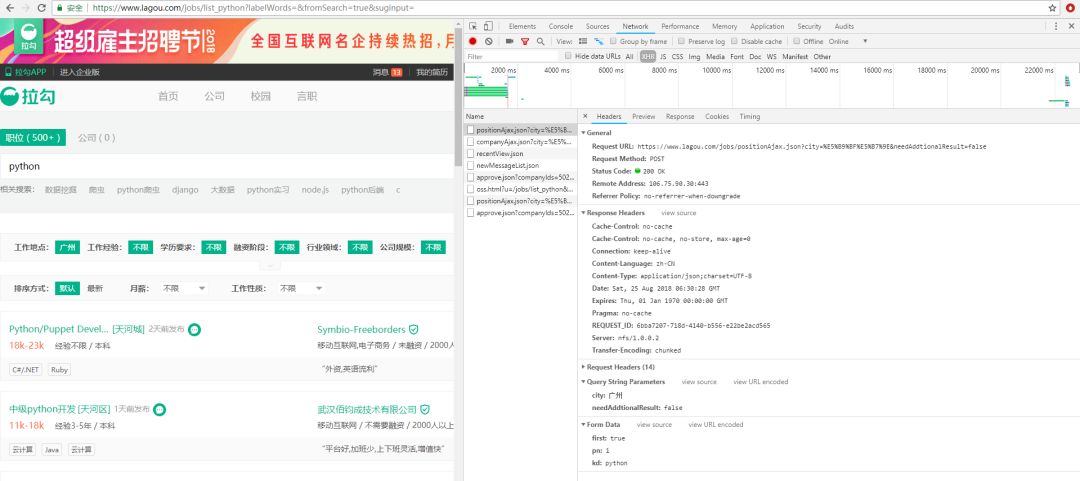The image size is (1080, 481).
Task: Clear the network log
Action: (488, 41)
